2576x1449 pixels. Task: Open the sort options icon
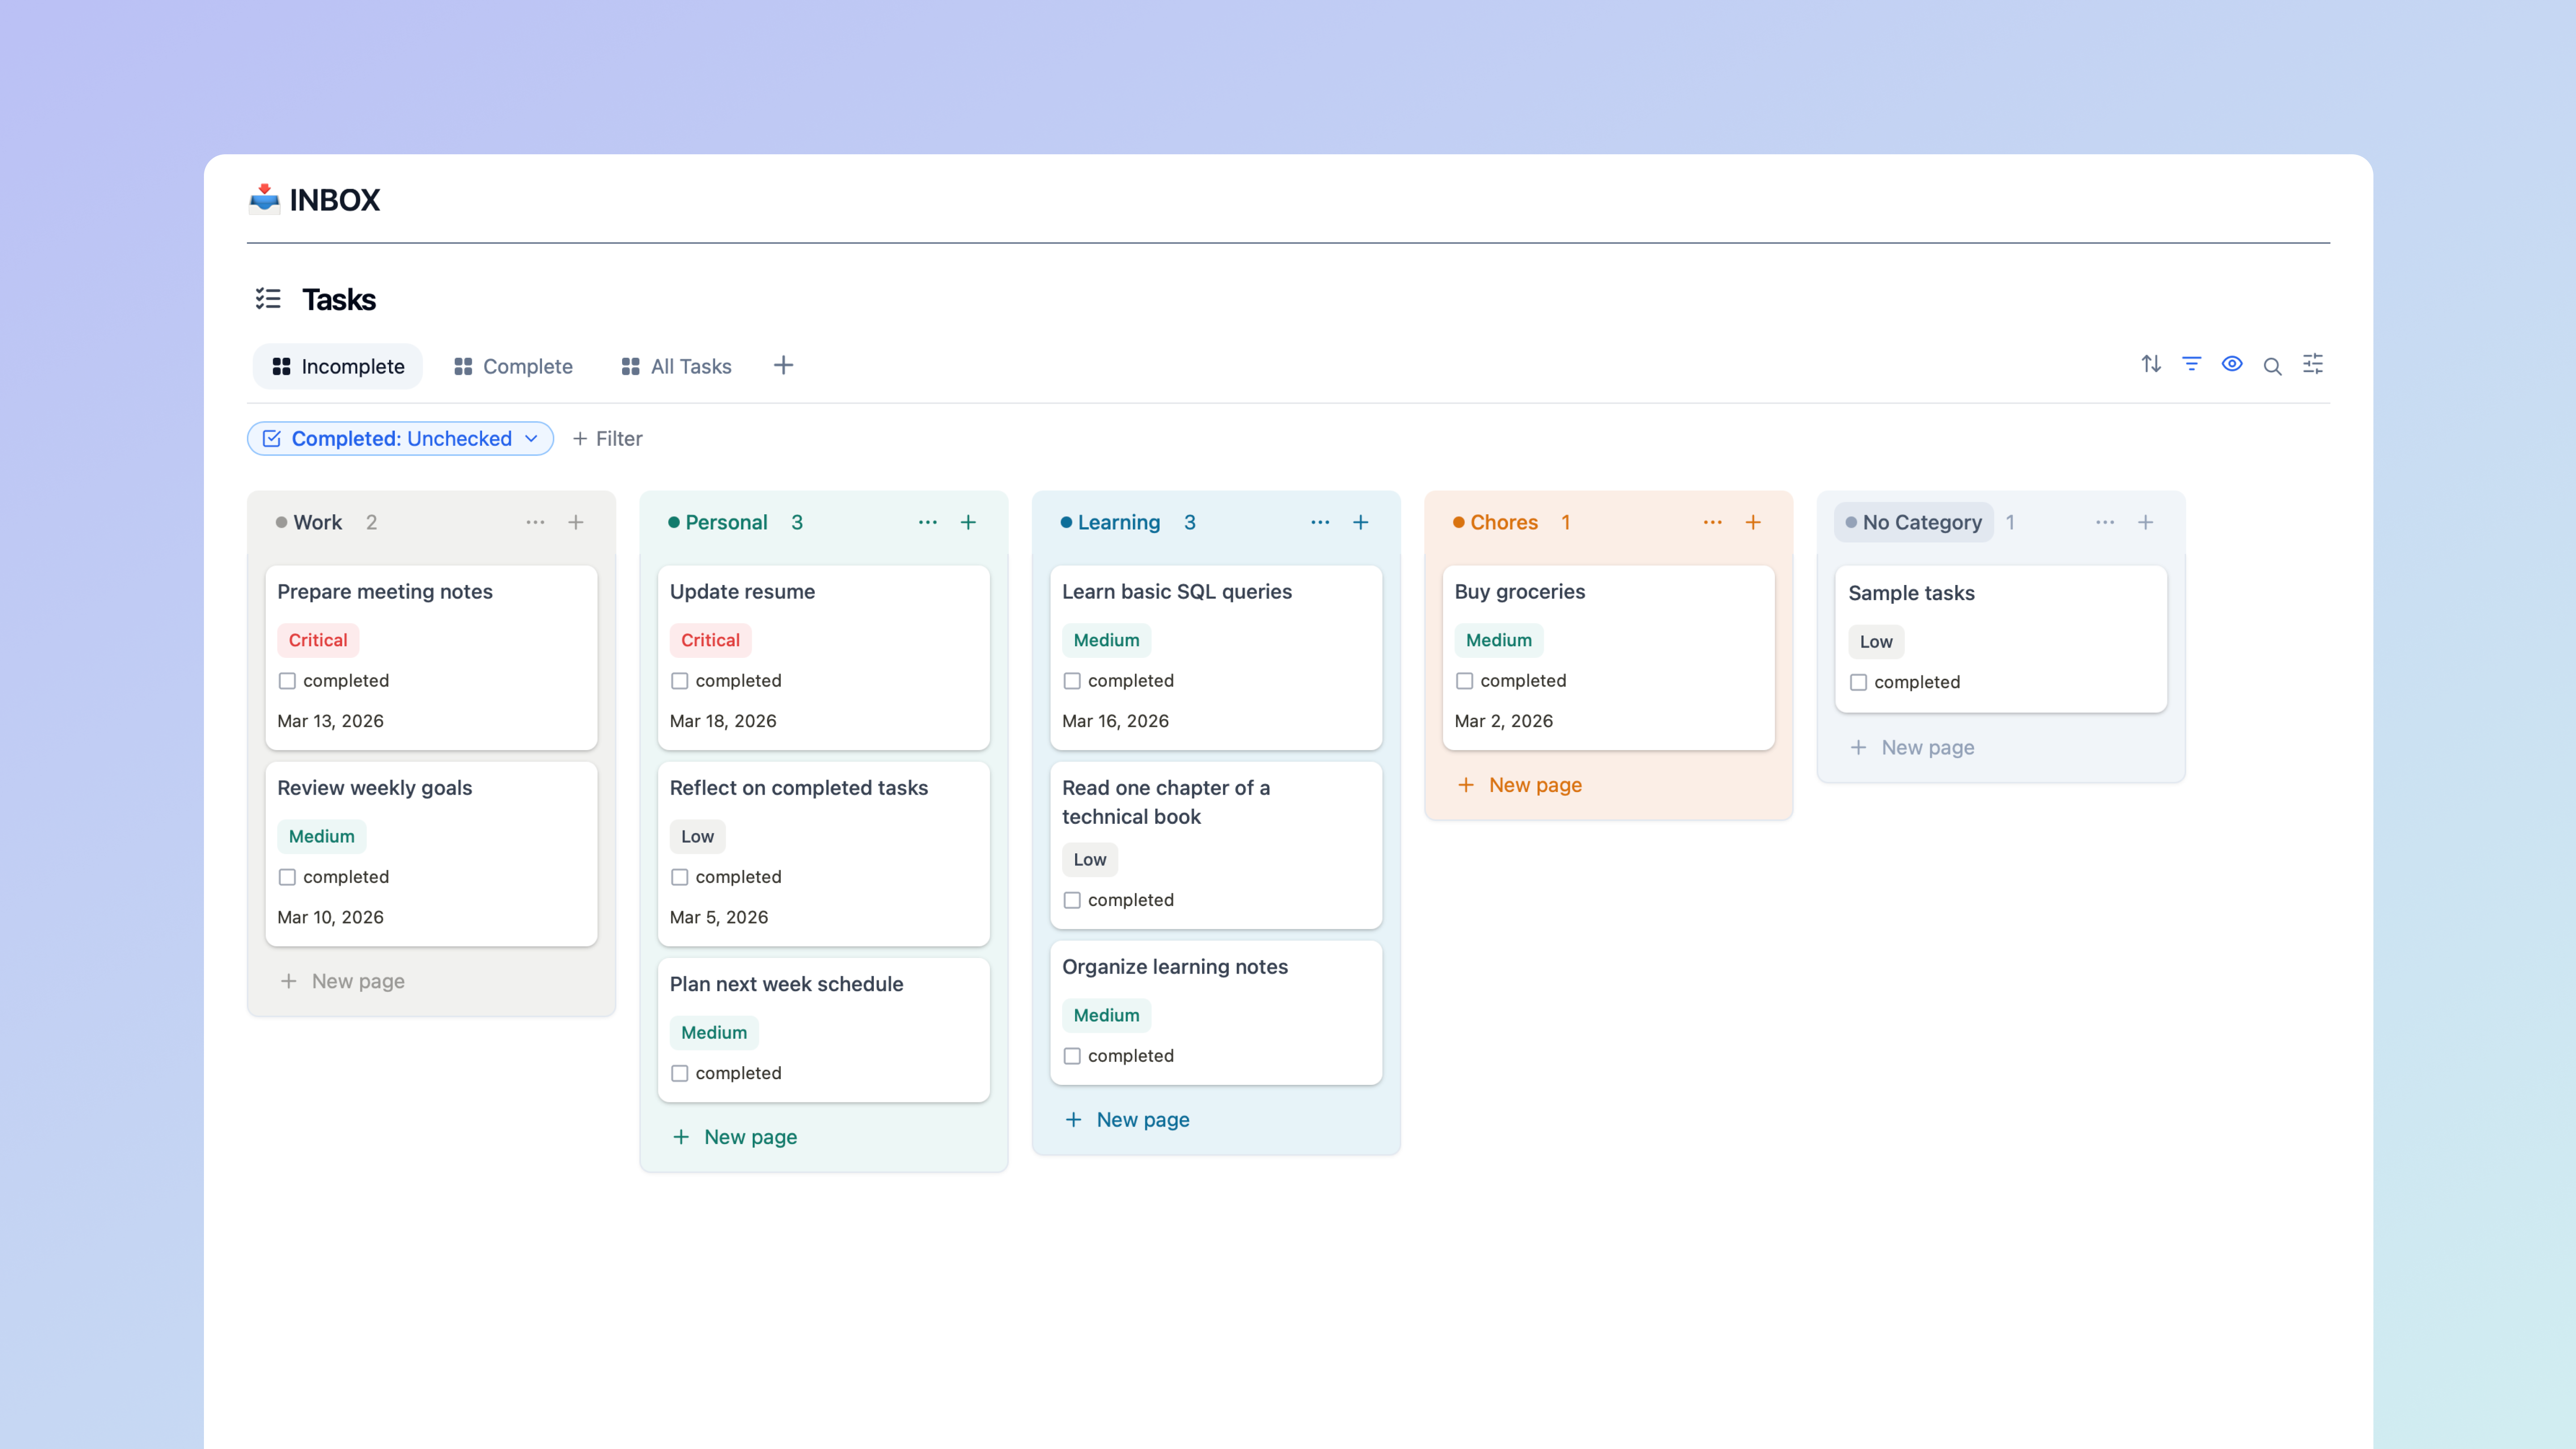pos(2151,364)
